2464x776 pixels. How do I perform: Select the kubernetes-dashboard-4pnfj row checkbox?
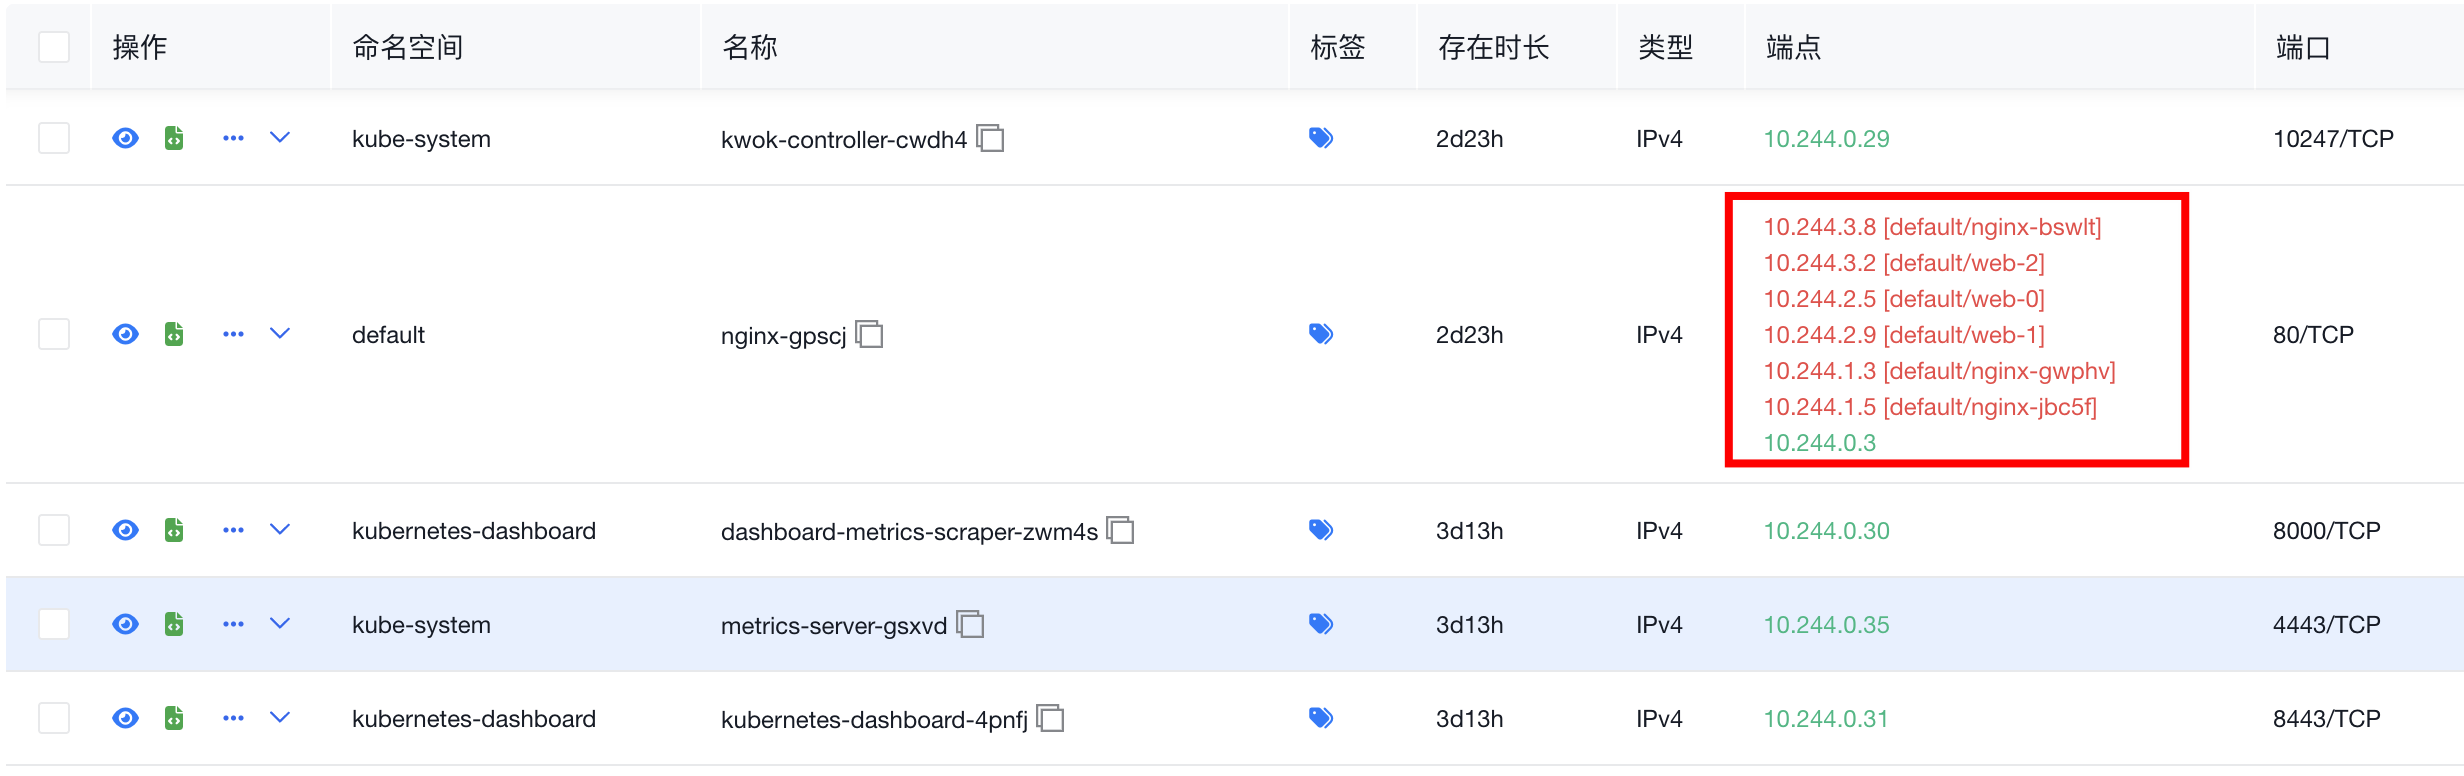(x=54, y=718)
